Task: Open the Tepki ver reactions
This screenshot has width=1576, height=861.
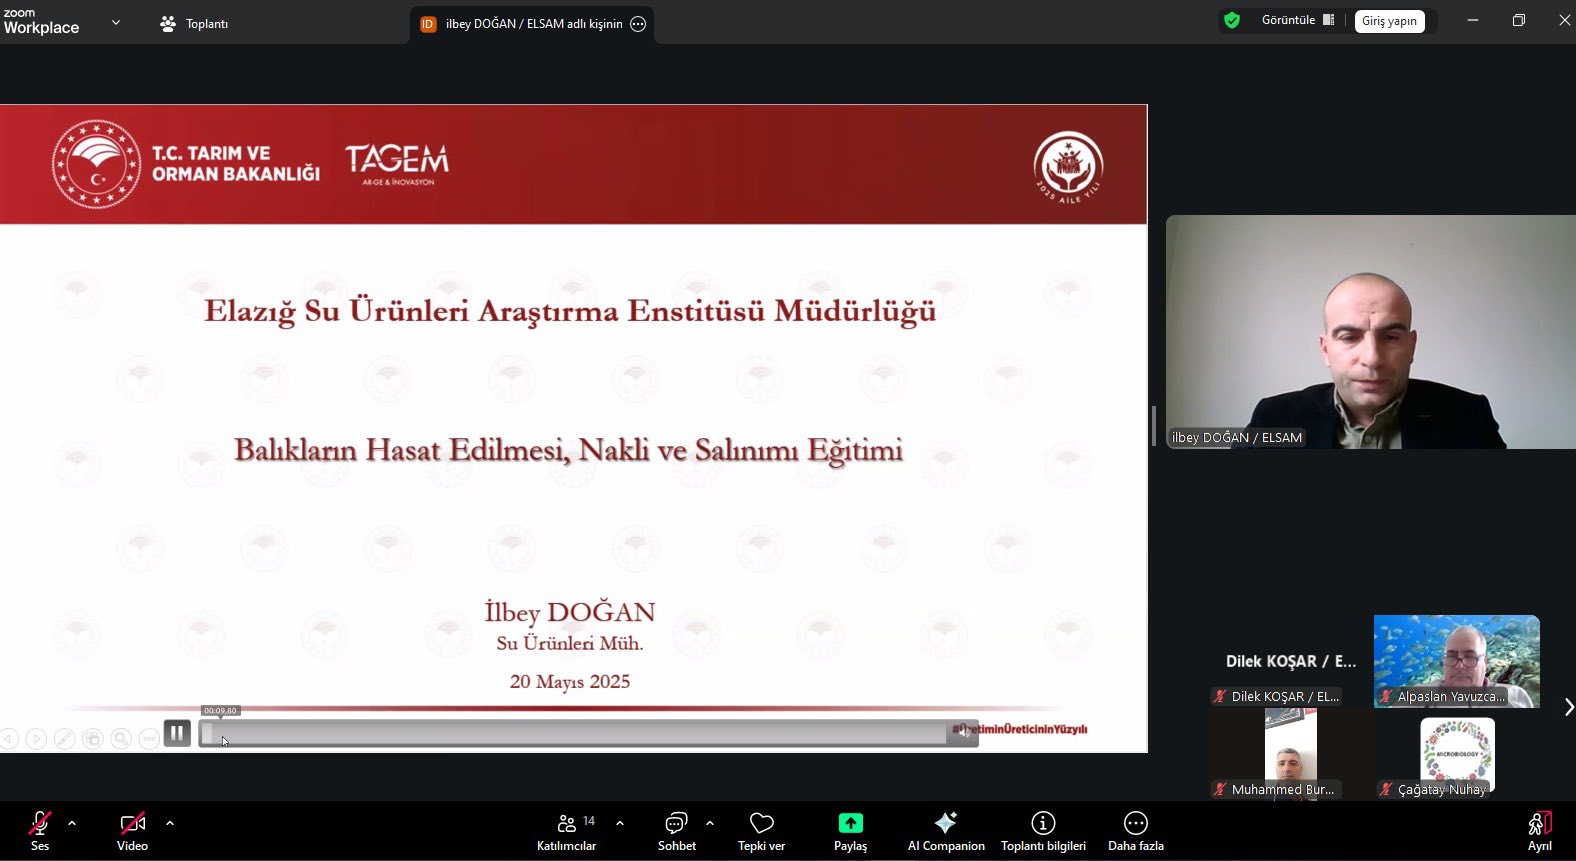Action: (761, 831)
